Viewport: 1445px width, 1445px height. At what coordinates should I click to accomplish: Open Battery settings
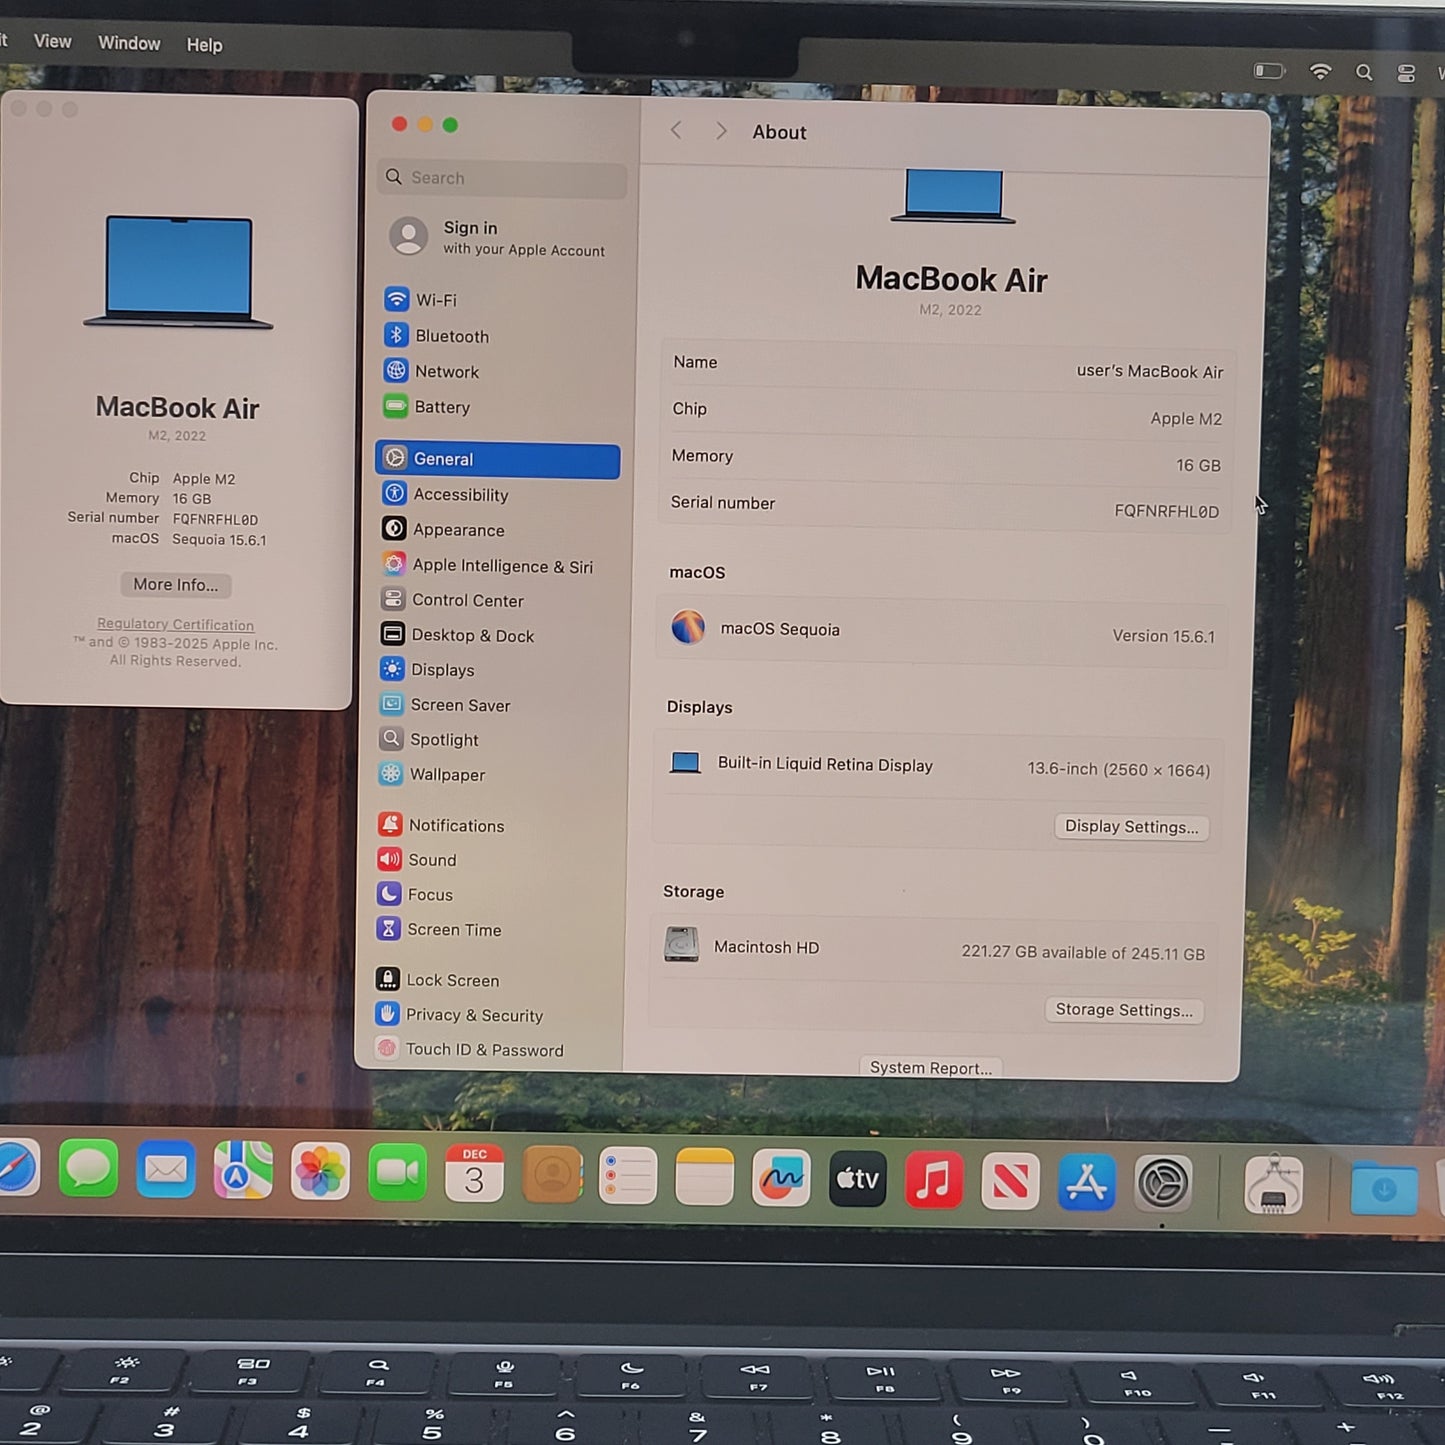click(440, 407)
